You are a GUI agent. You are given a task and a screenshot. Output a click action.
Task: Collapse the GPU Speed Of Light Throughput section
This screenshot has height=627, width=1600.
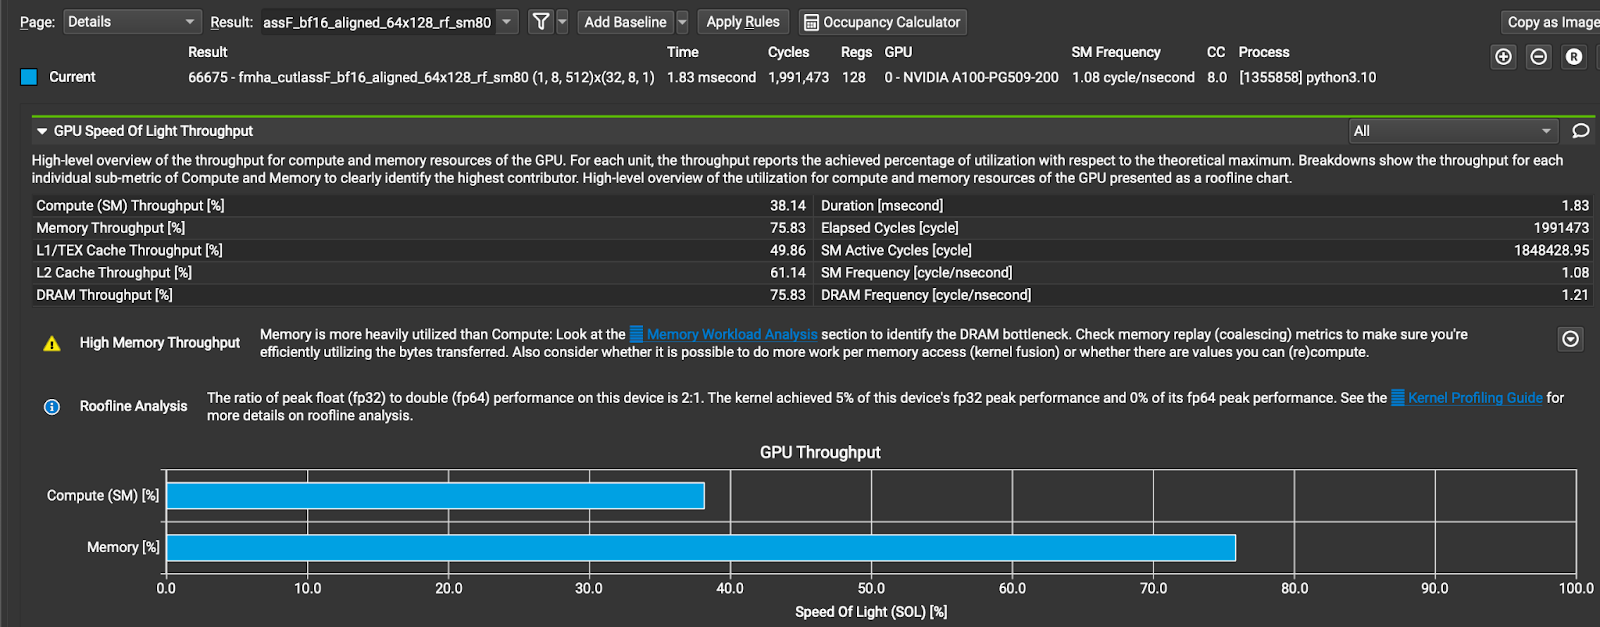coord(42,131)
